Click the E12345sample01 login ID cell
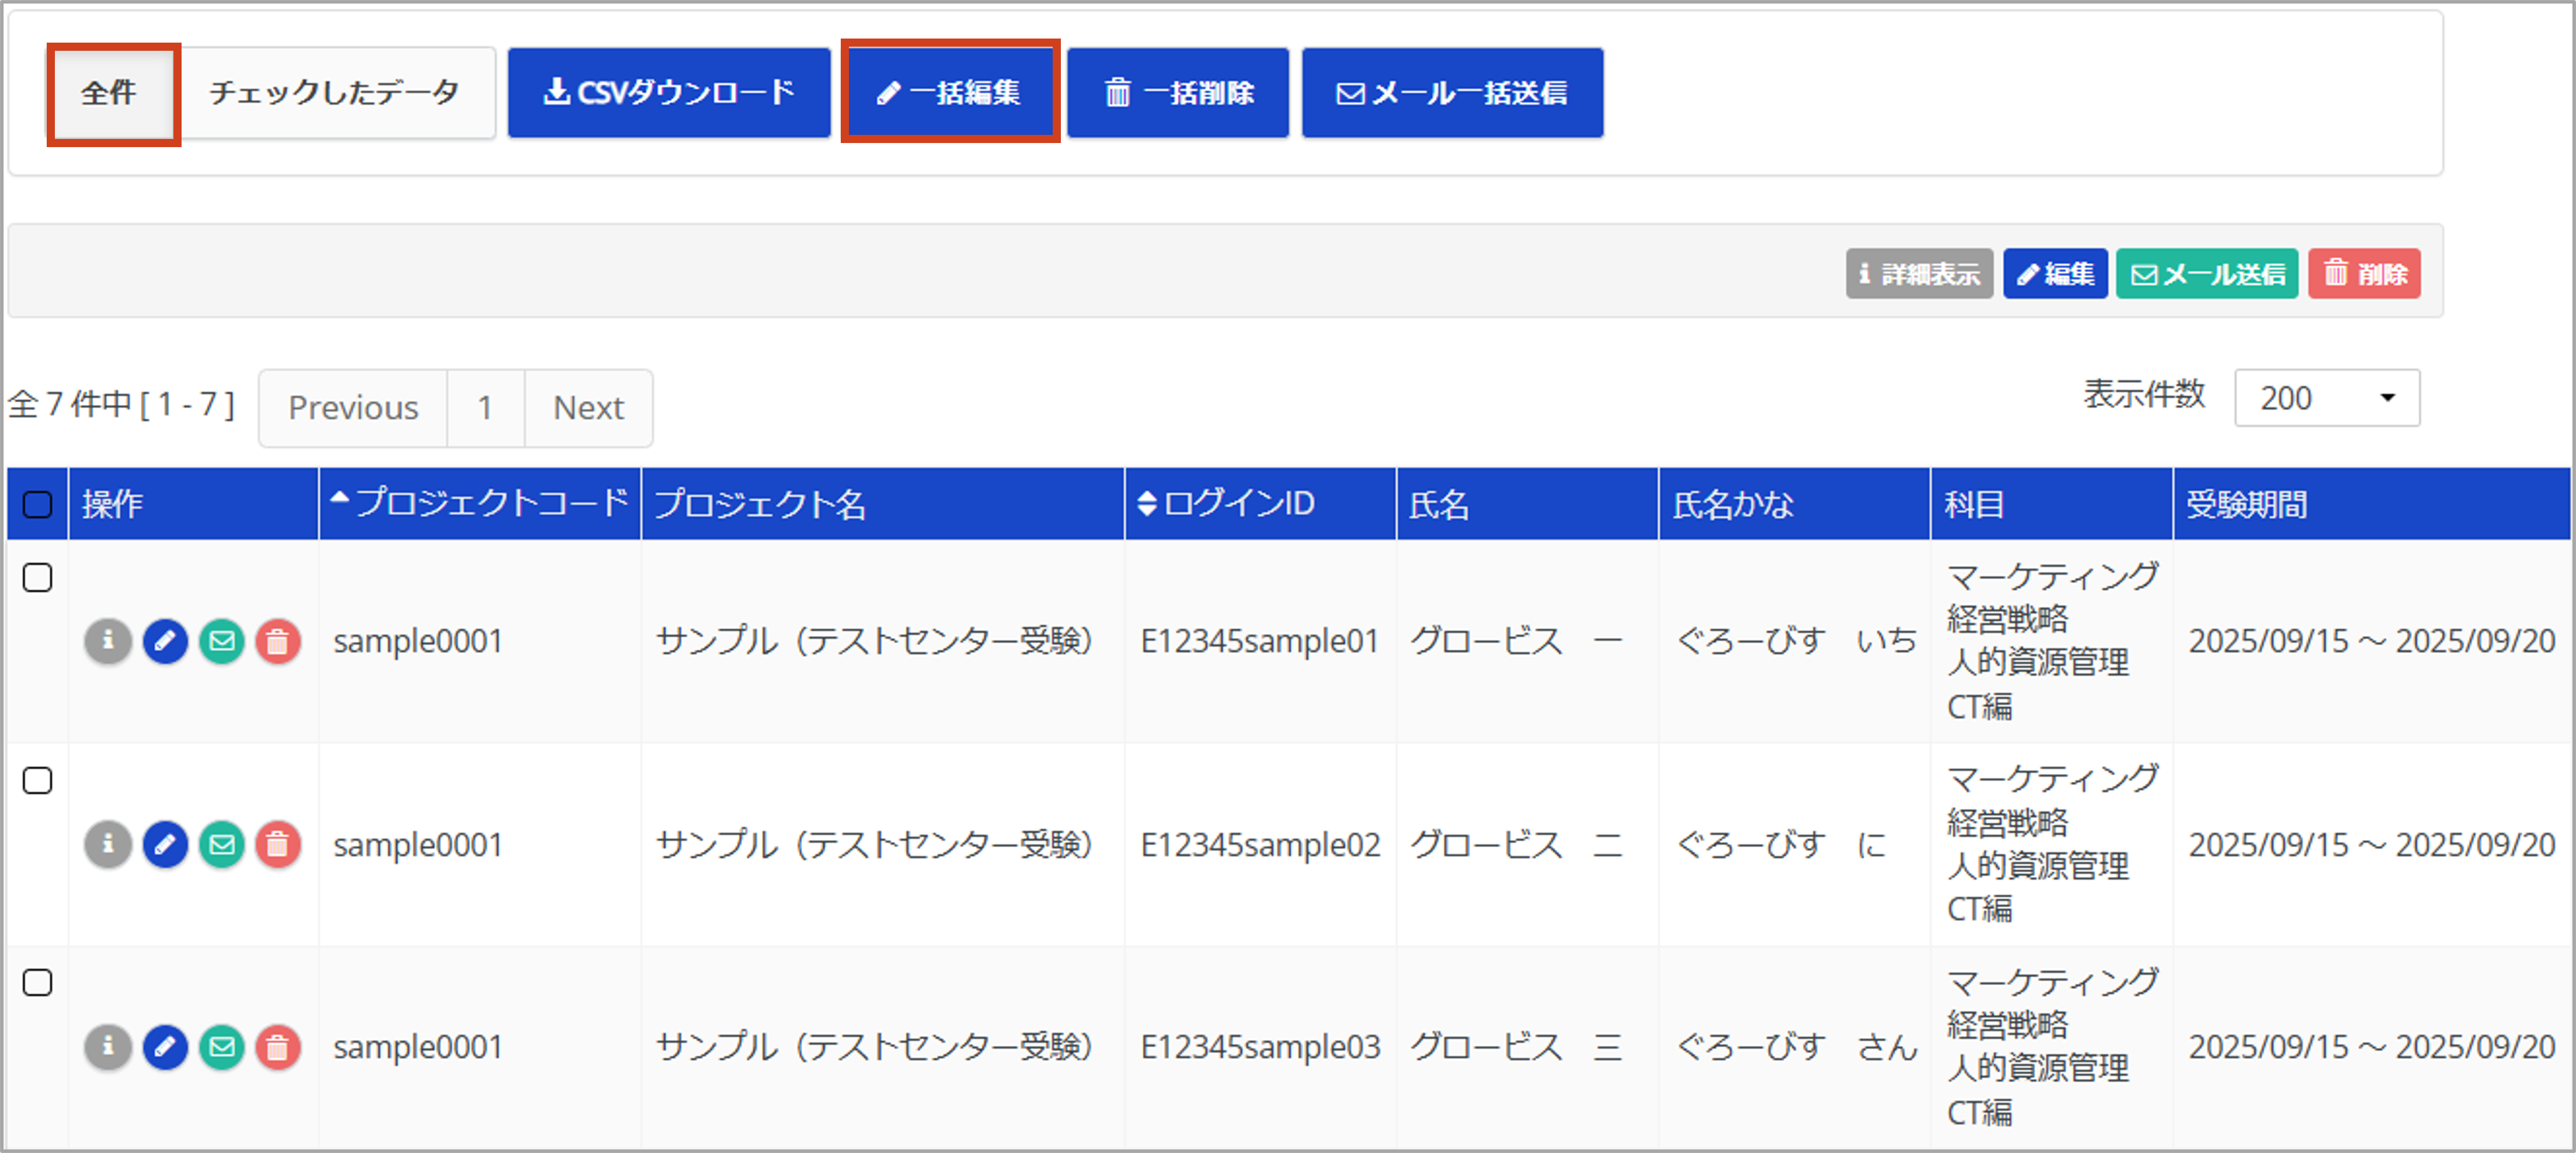 click(x=1260, y=641)
